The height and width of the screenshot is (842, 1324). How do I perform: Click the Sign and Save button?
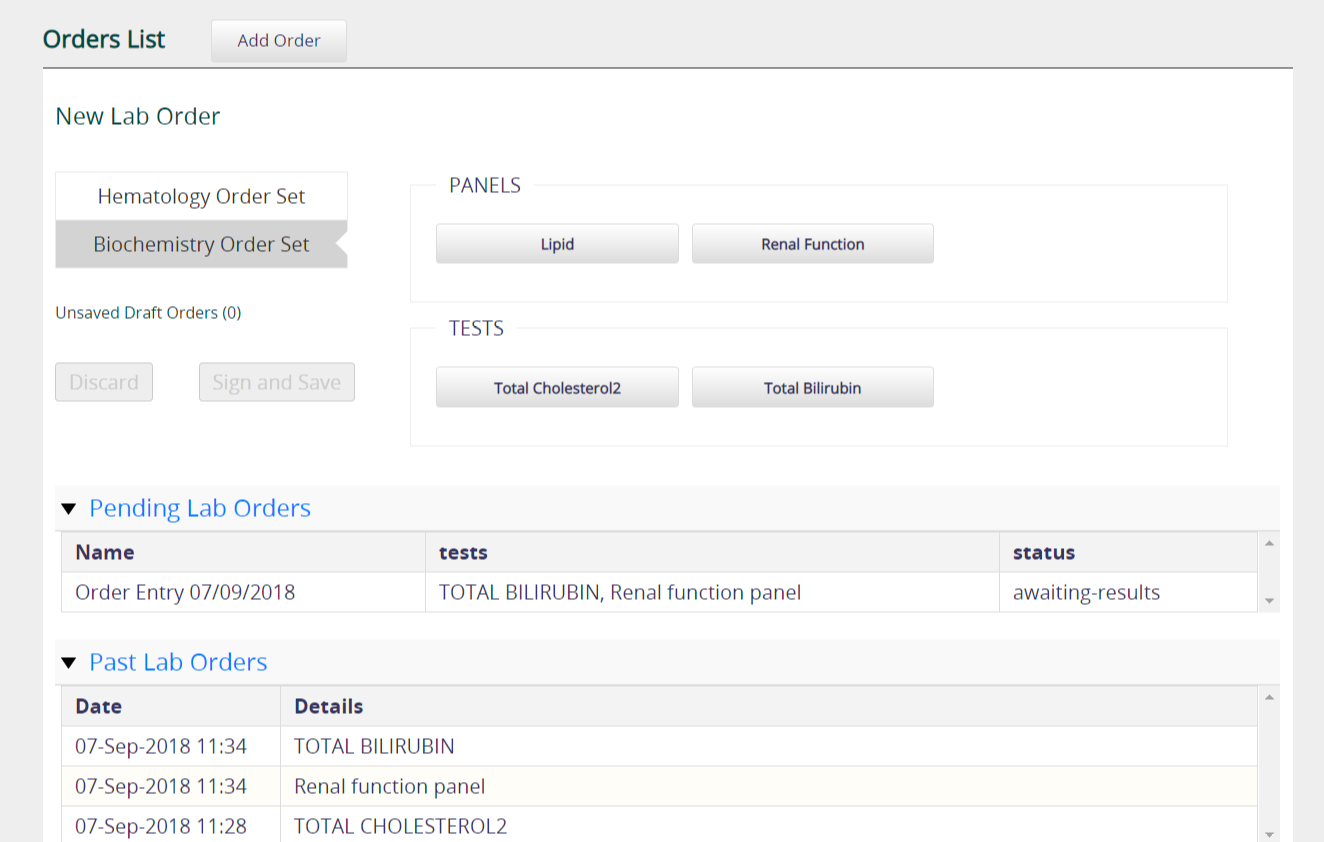276,381
